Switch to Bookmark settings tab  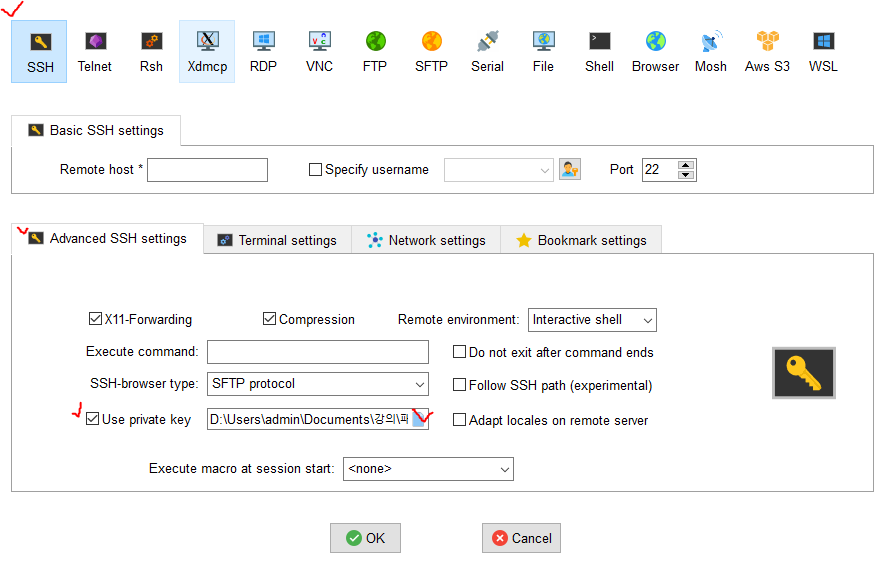(581, 240)
